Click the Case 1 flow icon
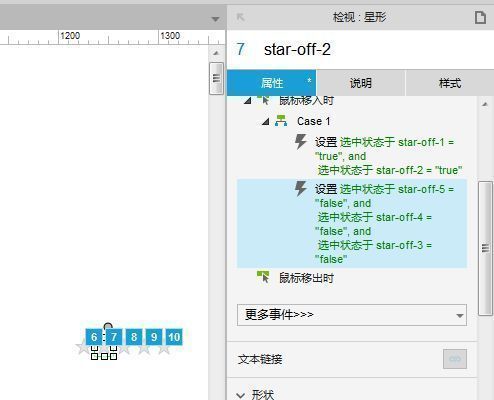The image size is (494, 400). [281, 121]
